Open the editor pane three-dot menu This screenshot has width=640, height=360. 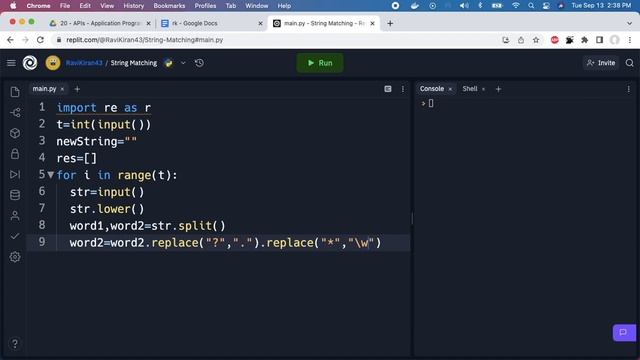coord(402,89)
